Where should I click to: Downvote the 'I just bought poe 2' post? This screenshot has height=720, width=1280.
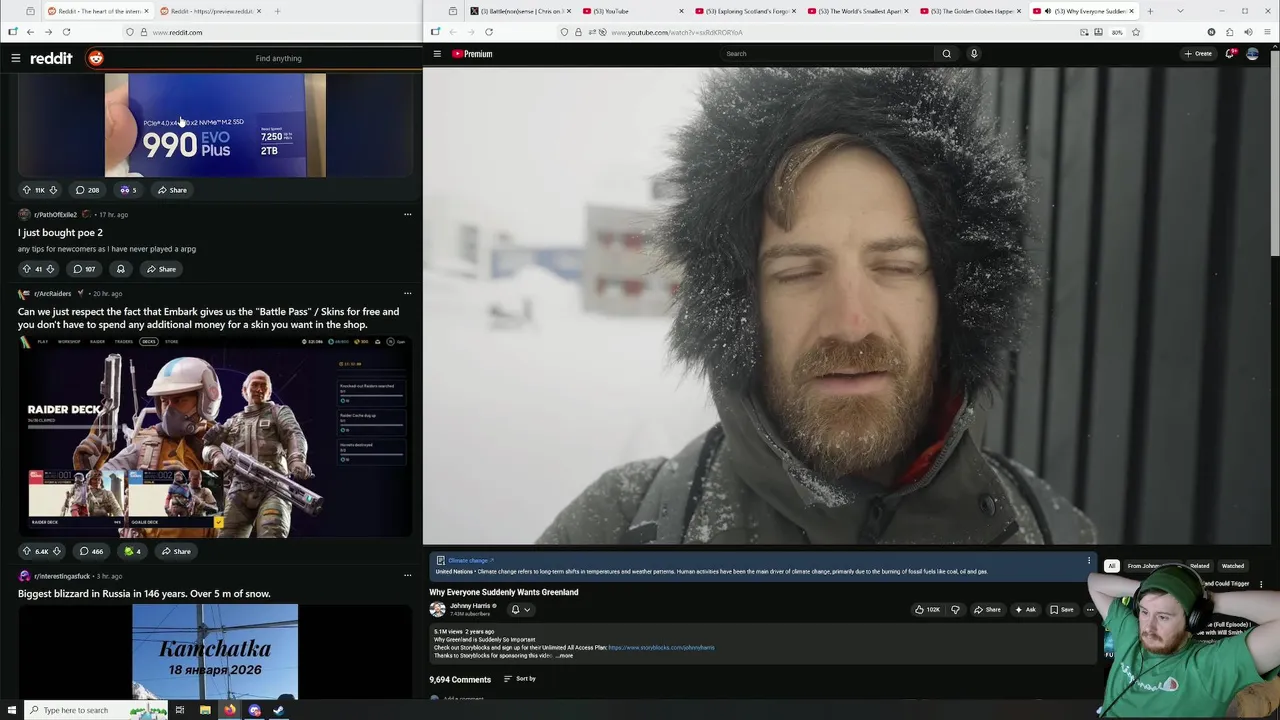tap(50, 269)
